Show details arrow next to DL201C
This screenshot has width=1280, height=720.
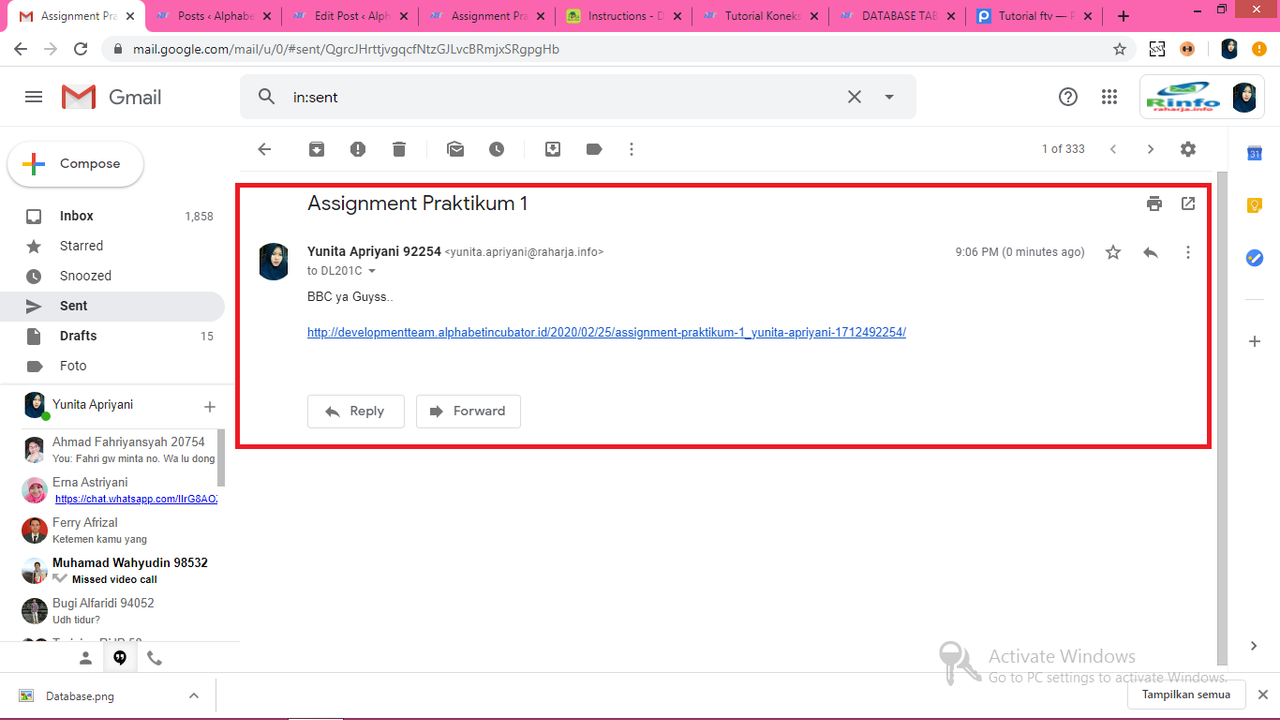click(372, 271)
